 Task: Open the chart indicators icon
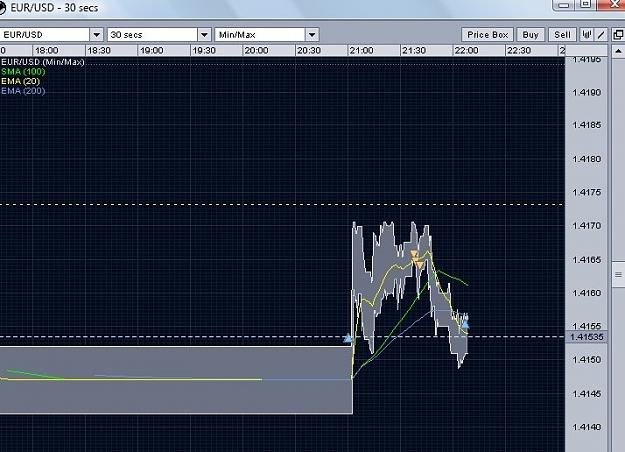click(x=586, y=35)
